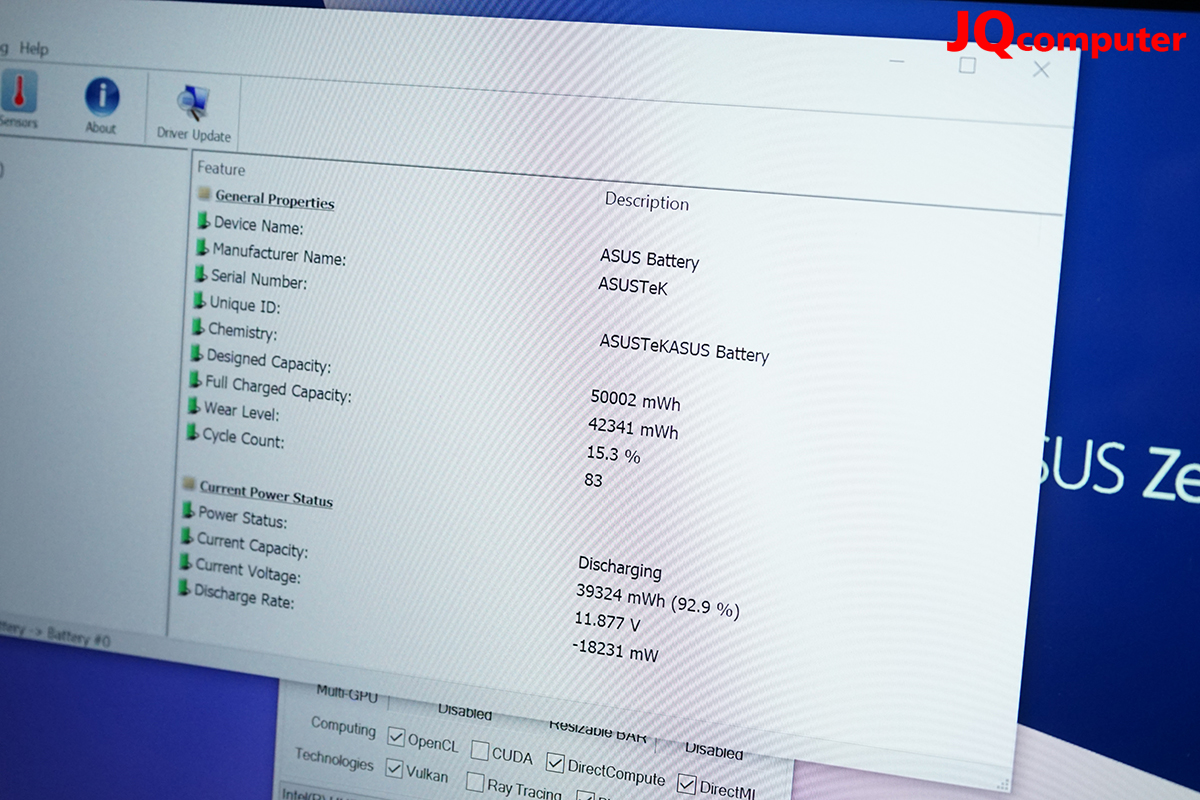Click the Feature column header

pyautogui.click(x=221, y=169)
